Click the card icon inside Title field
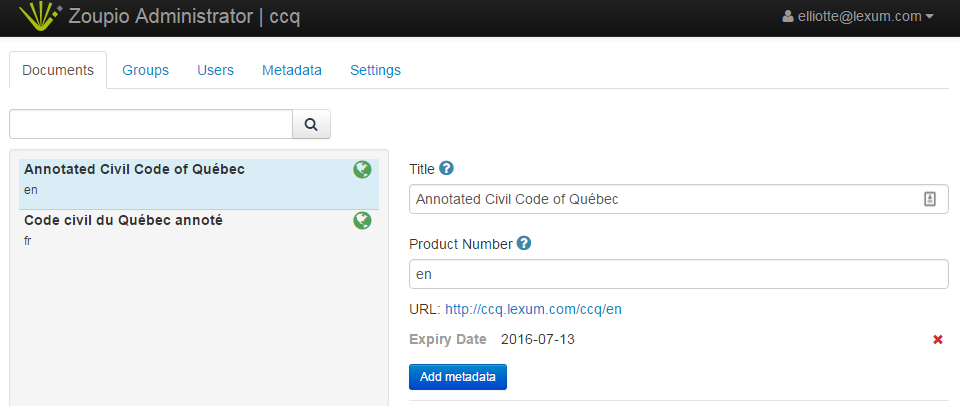Screen dimensions: 960x406 929,199
